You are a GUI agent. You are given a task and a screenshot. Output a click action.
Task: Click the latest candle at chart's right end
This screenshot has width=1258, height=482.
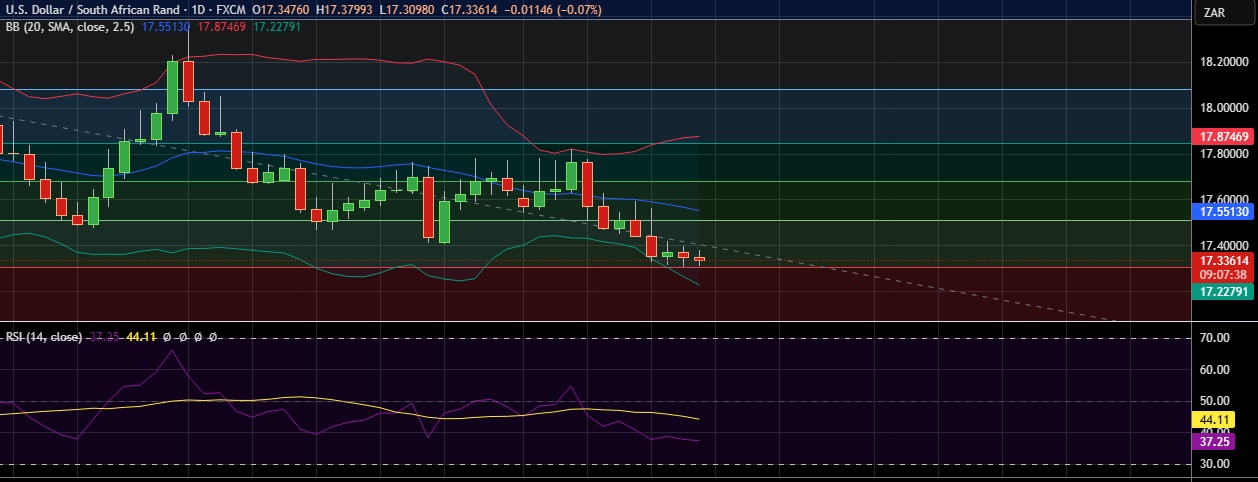click(x=699, y=259)
